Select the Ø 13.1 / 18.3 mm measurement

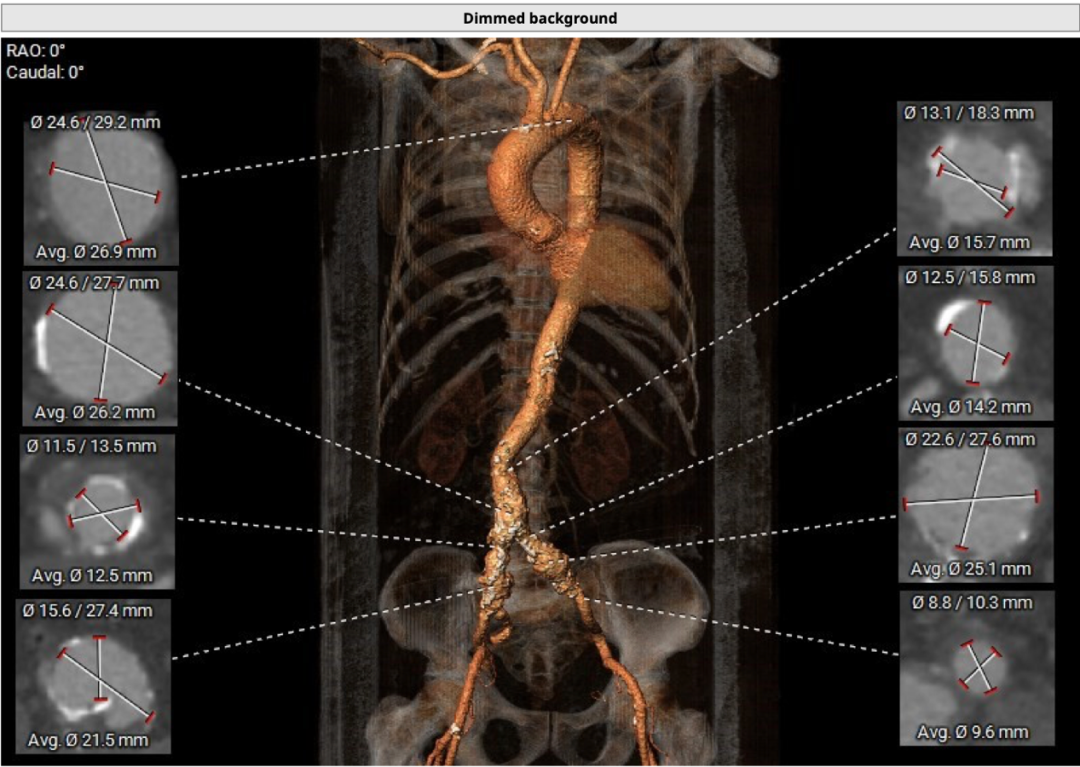tap(969, 113)
